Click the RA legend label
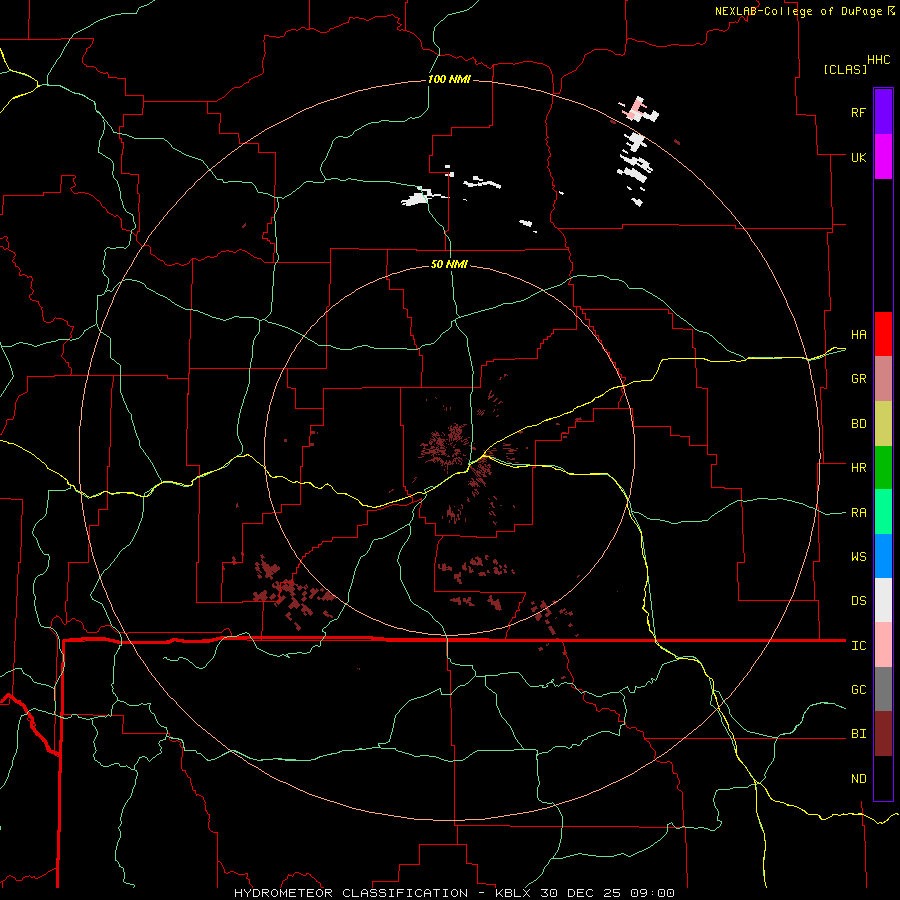The height and width of the screenshot is (900, 900). tap(858, 513)
